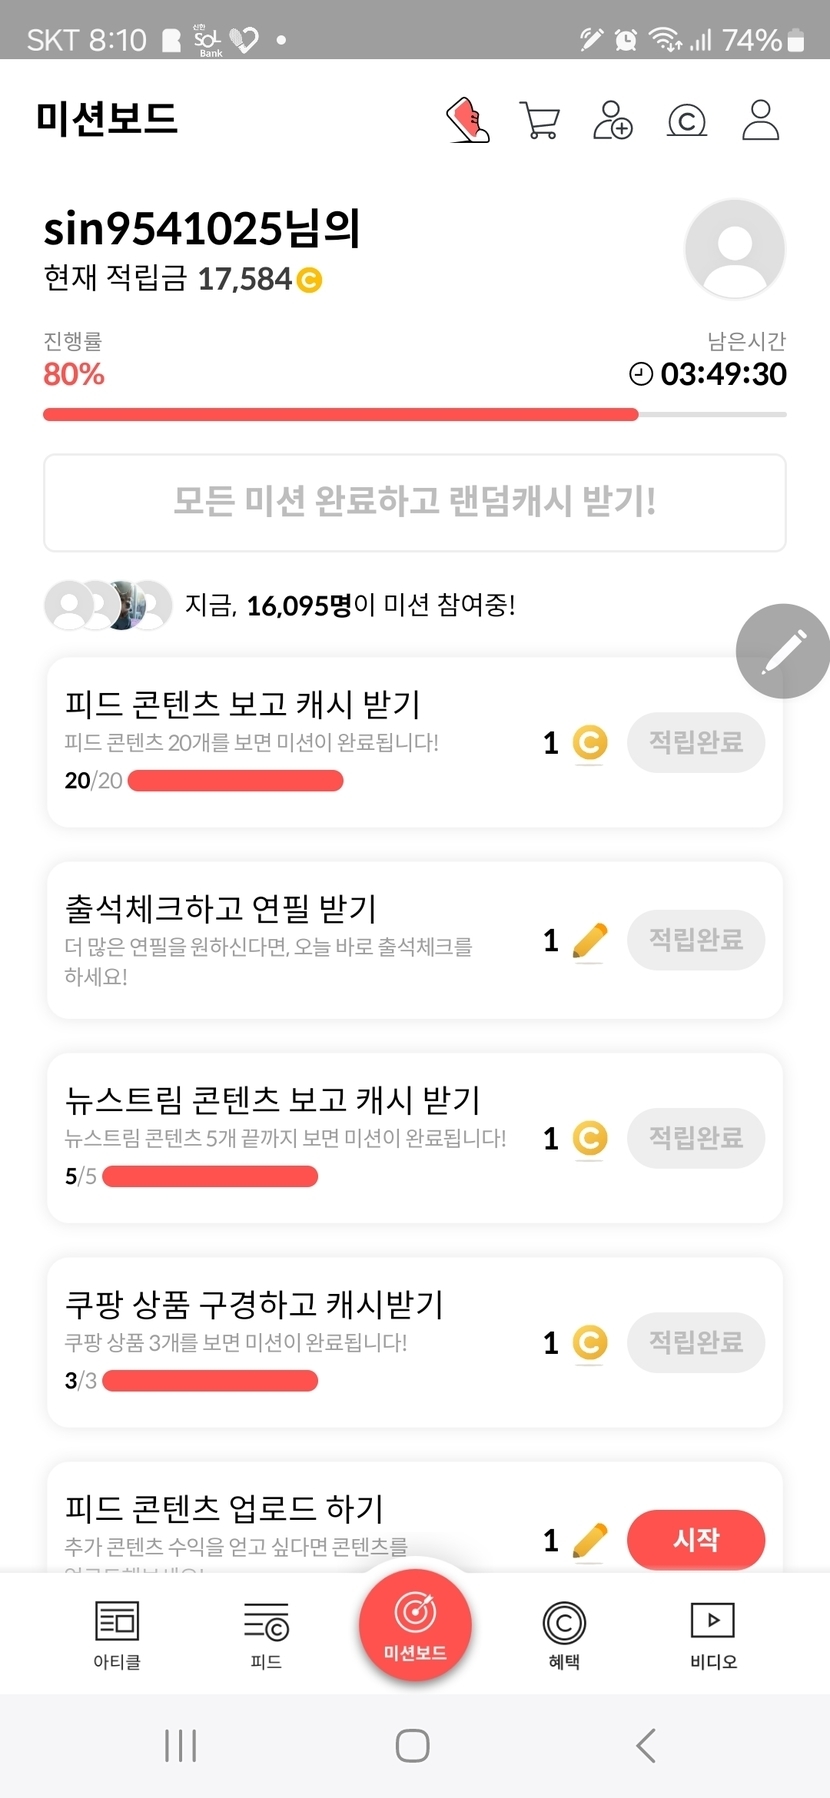
Task: Tap the center 미션보드 button
Action: click(415, 1625)
